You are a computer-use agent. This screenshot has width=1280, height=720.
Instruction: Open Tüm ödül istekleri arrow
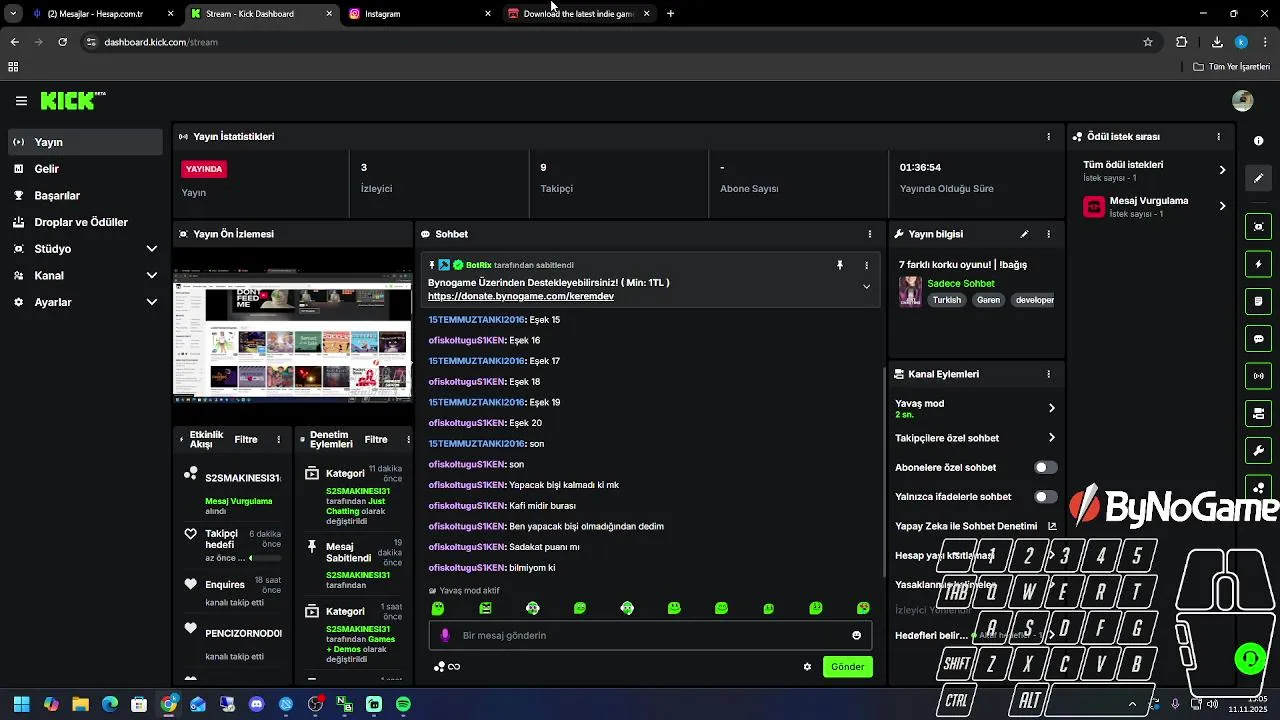[1222, 170]
